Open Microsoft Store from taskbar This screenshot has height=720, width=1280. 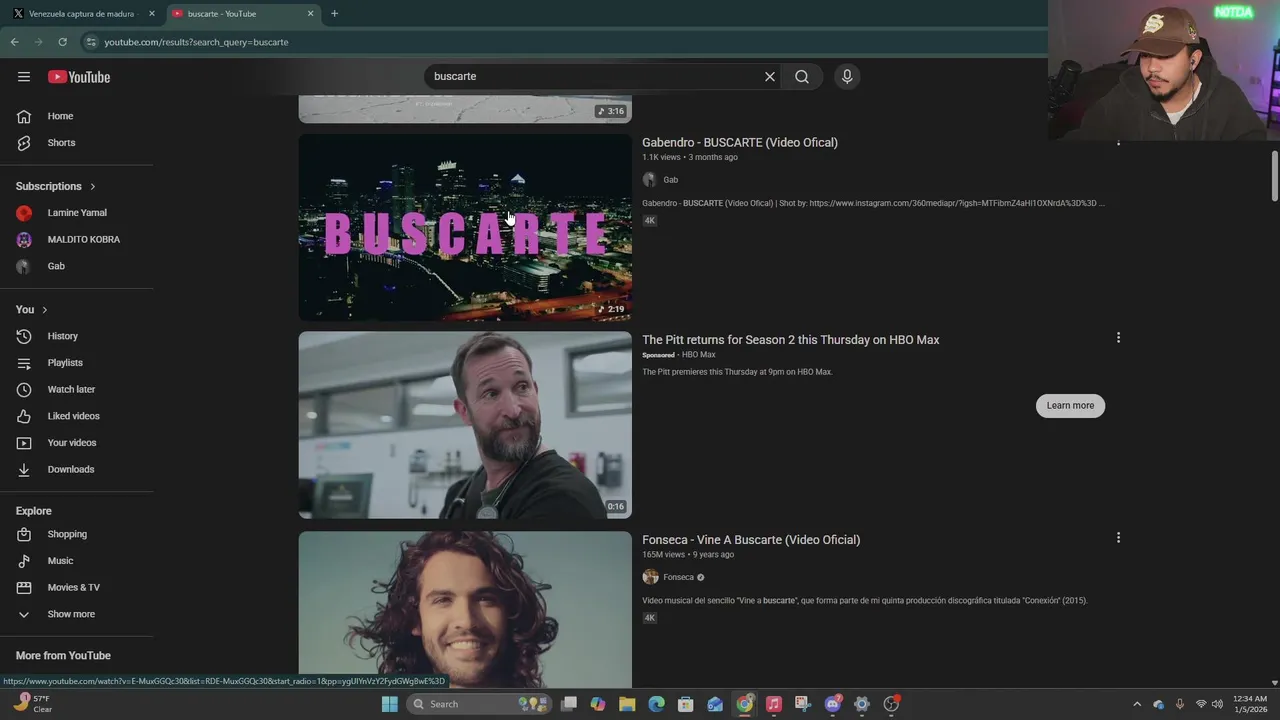(x=686, y=704)
